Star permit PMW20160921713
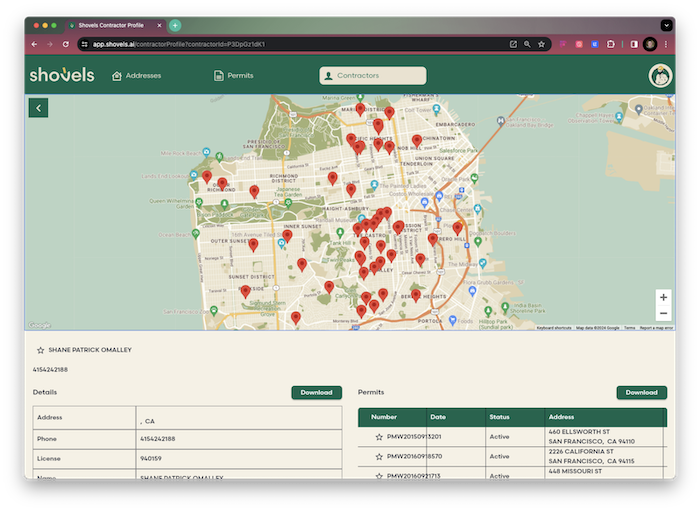The image size is (700, 511). click(379, 476)
